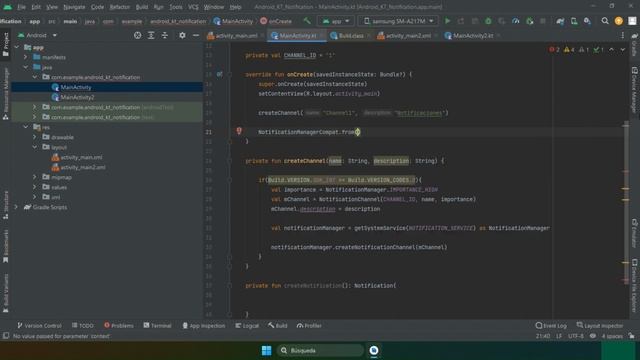Click the red errors count indicator
Image resolution: width=640 pixels, height=360 pixels.
tap(554, 49)
